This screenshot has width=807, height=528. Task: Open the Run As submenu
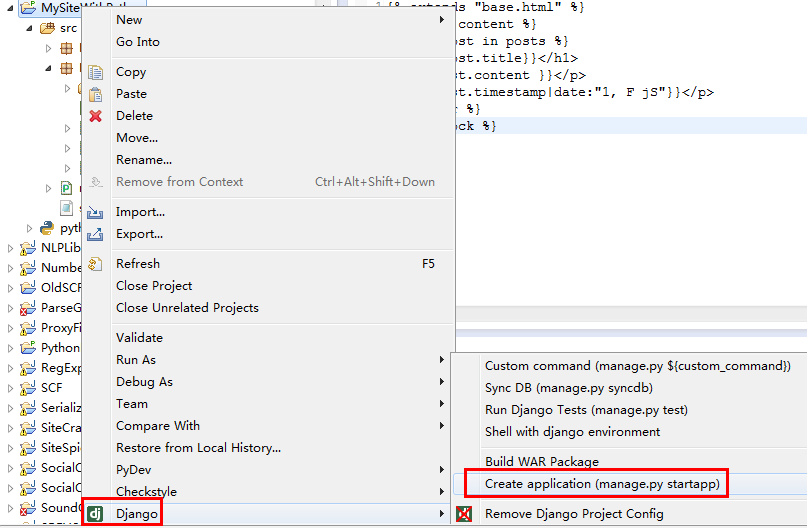[x=136, y=360]
